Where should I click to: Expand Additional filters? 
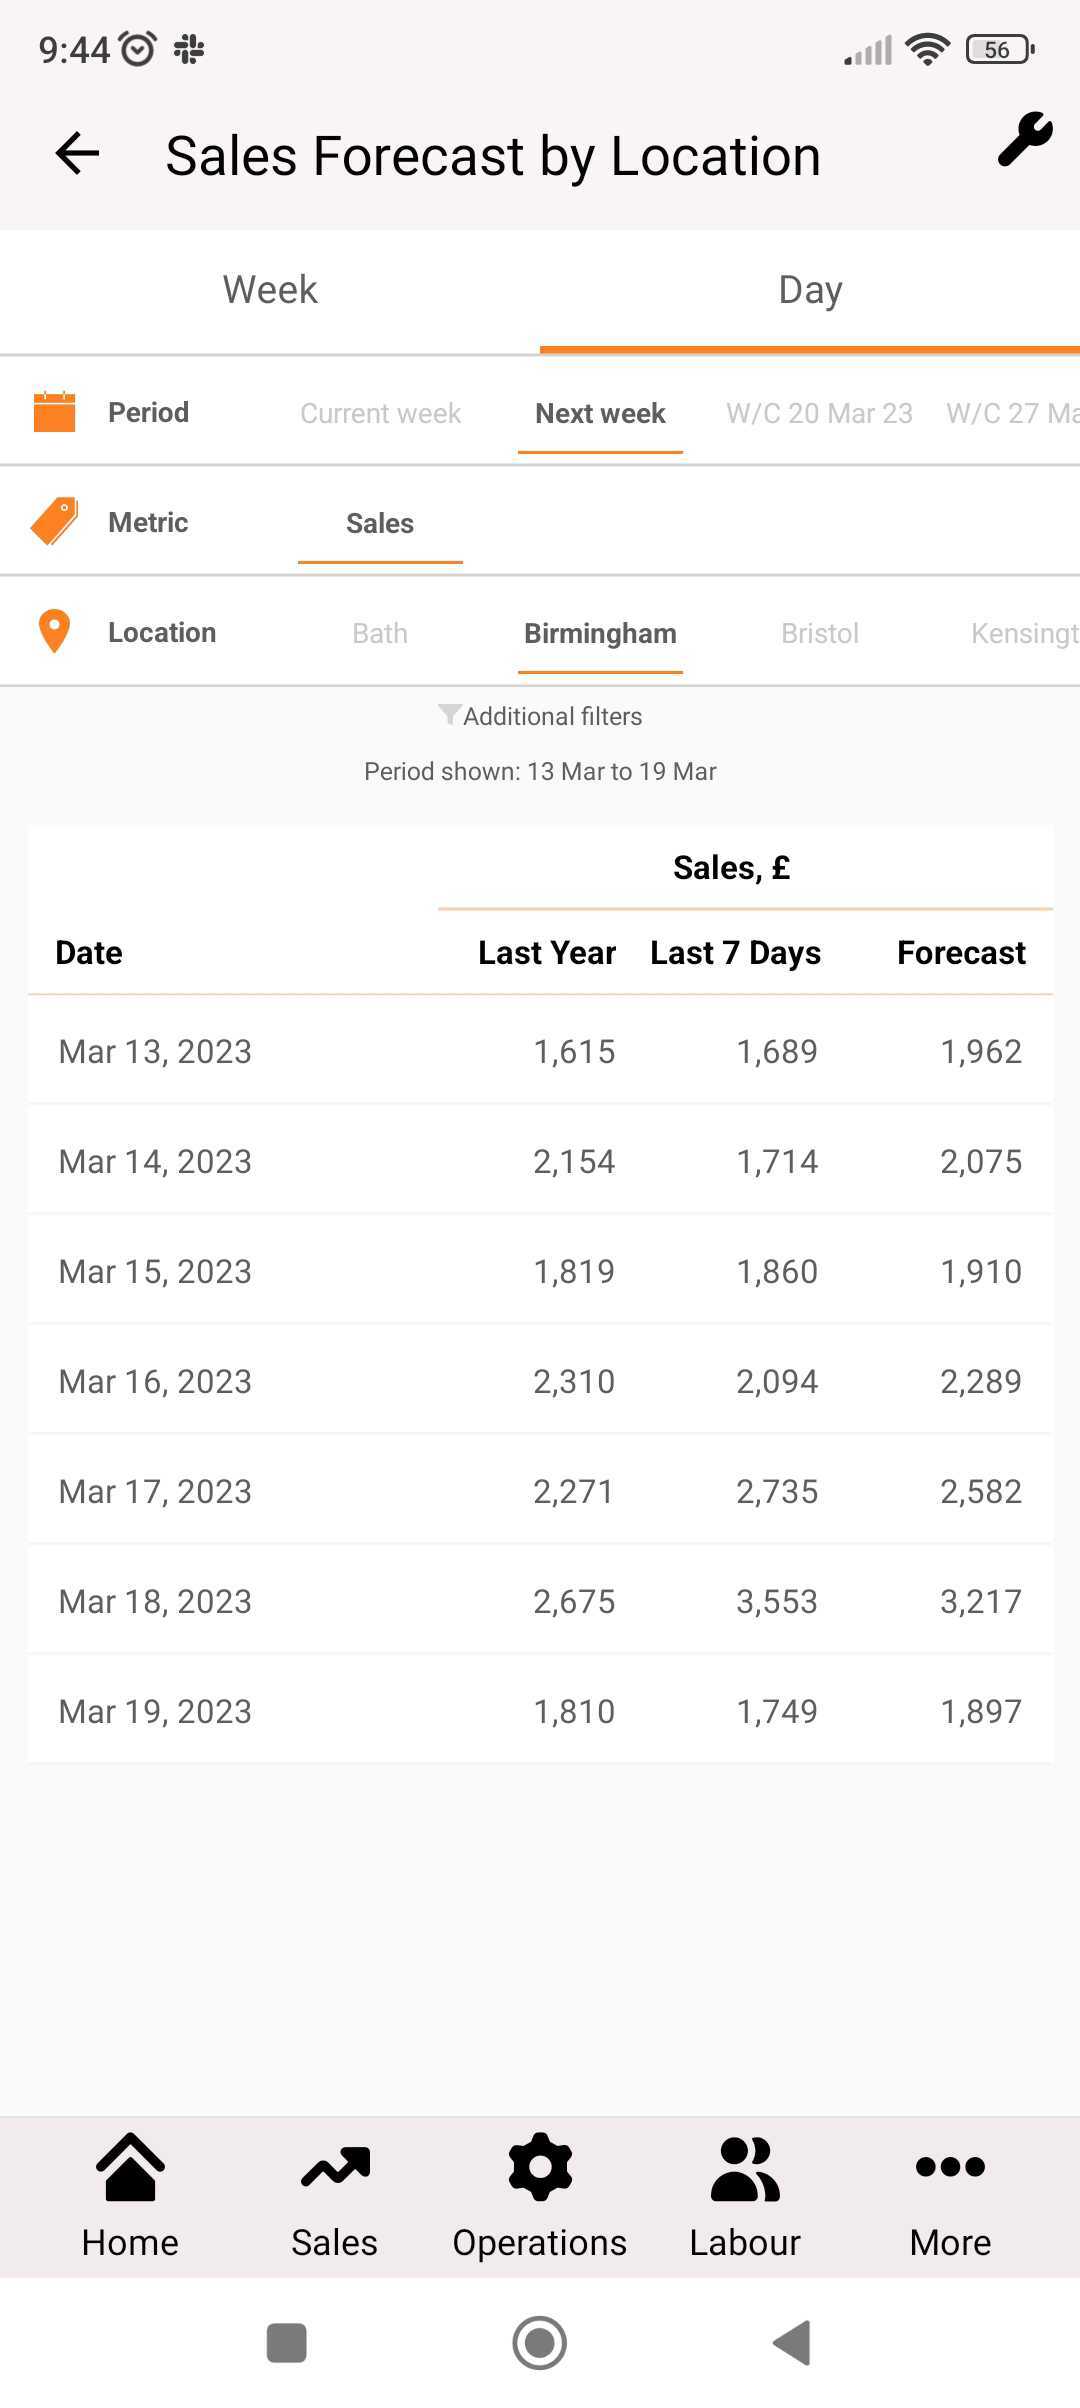[540, 716]
